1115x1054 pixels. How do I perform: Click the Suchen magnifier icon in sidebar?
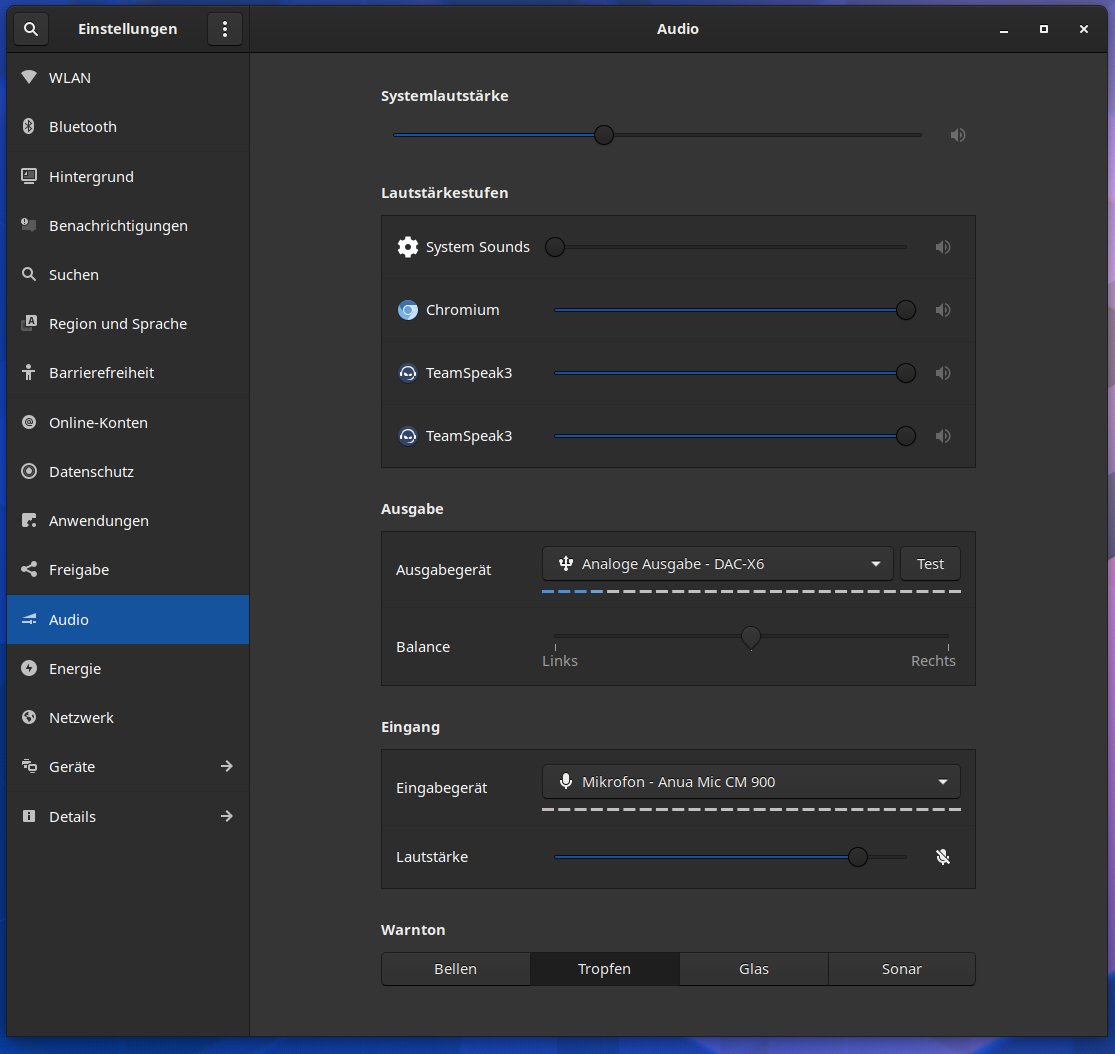pos(28,274)
